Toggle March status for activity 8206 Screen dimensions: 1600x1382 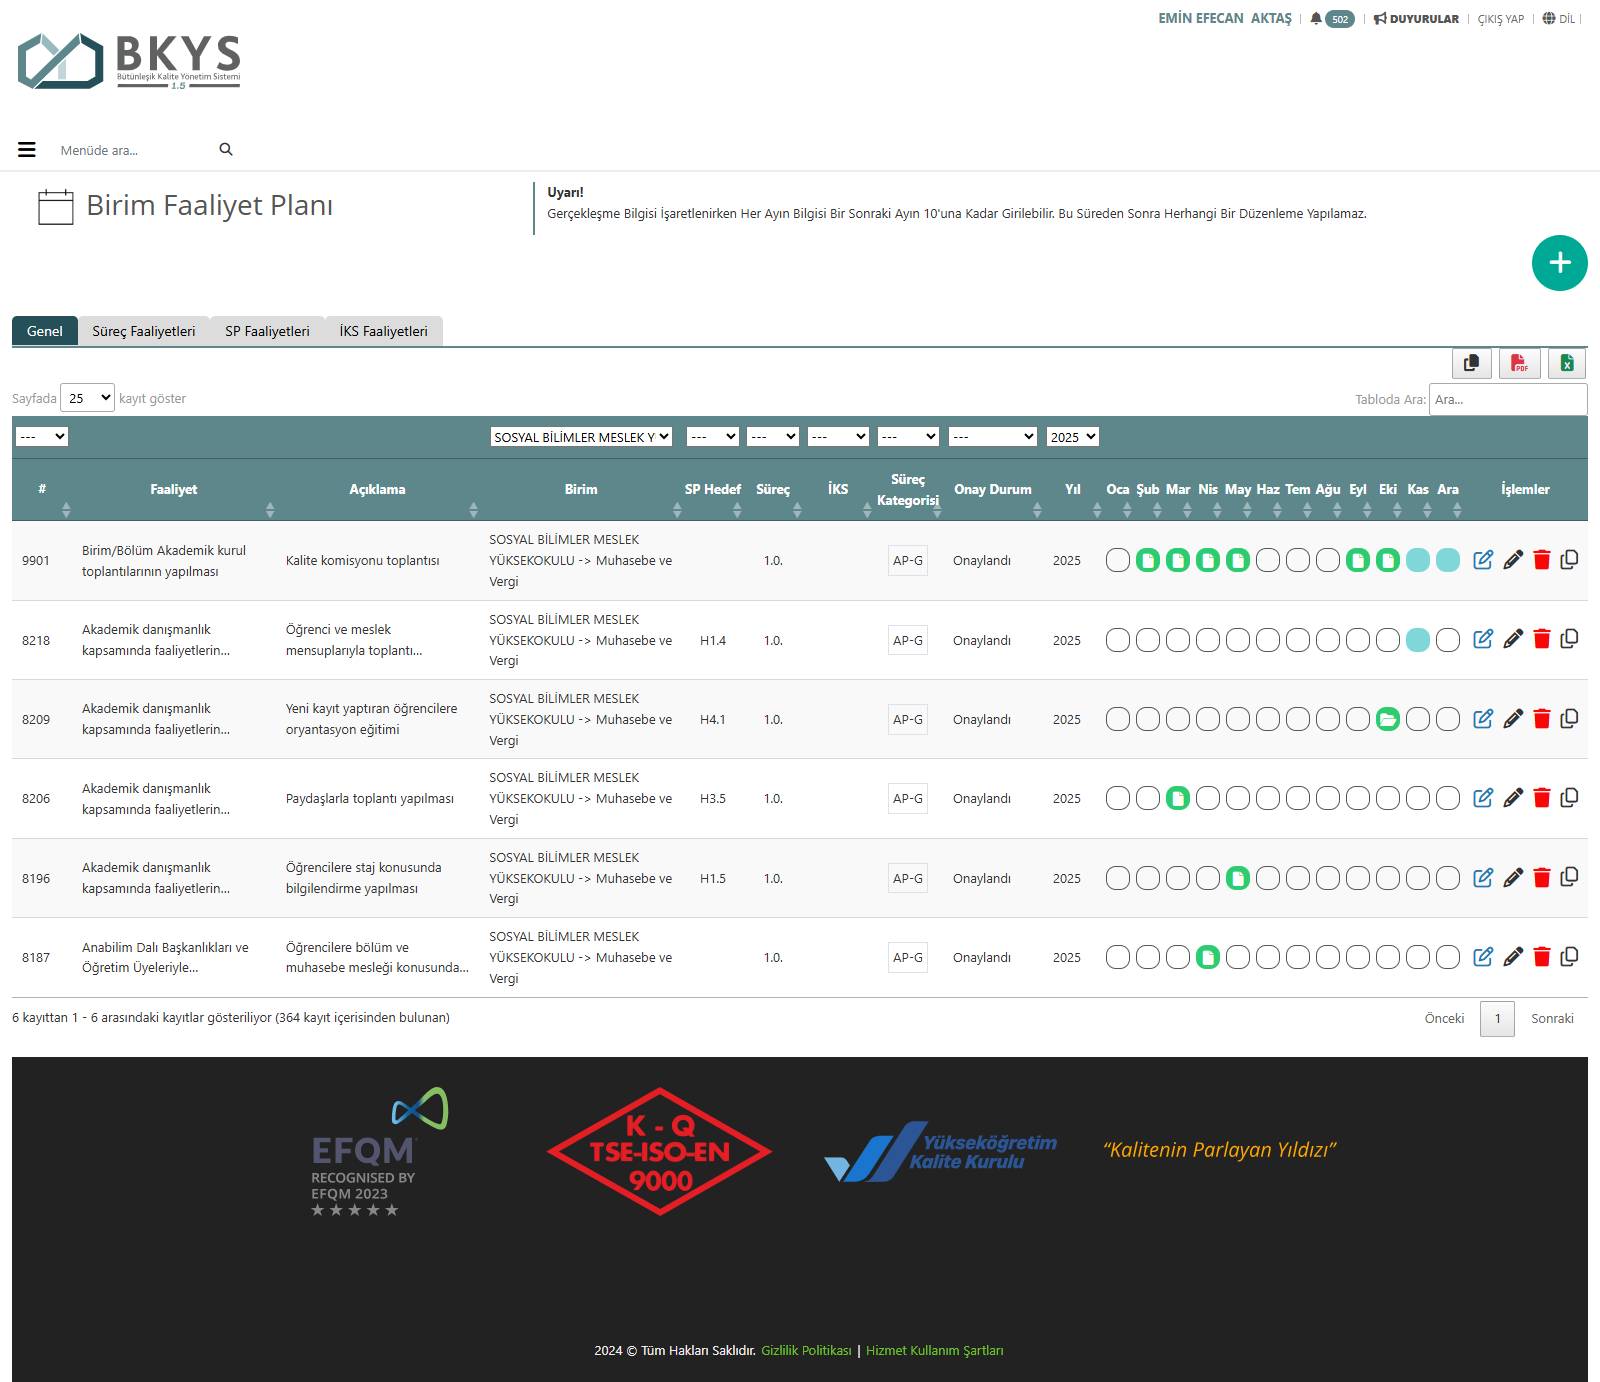click(1177, 798)
